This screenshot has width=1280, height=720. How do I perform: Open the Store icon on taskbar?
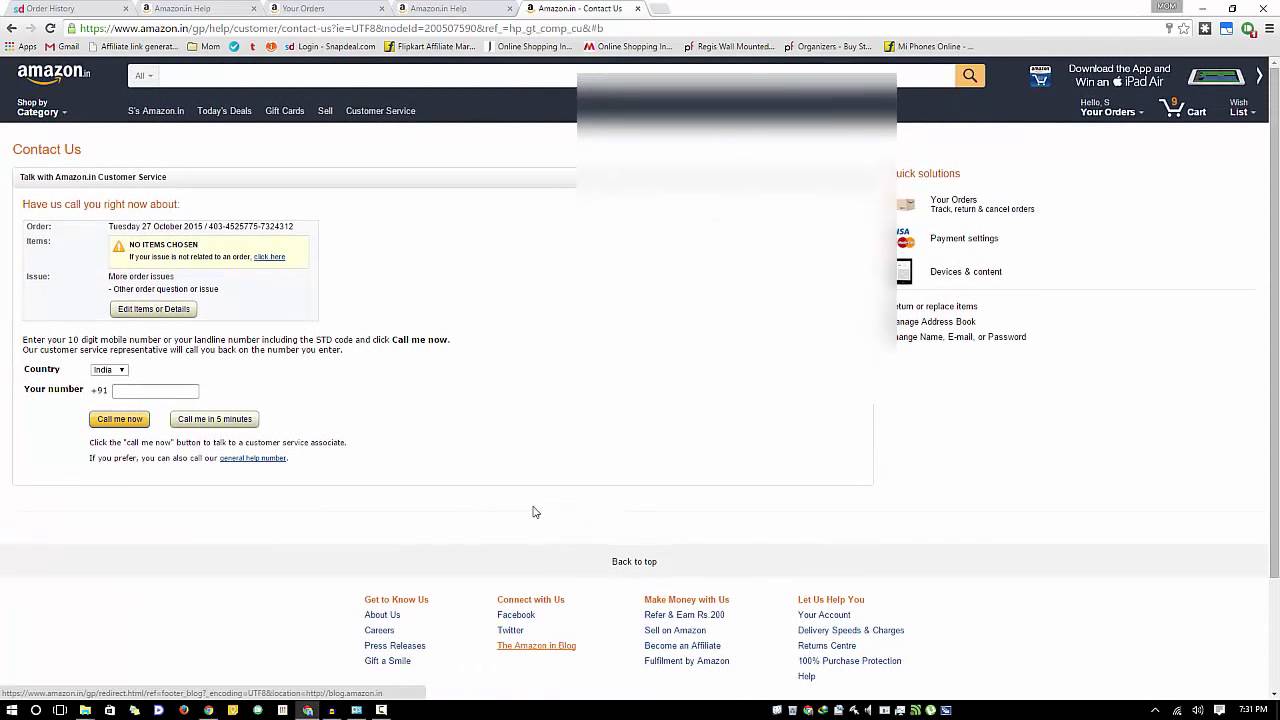tap(110, 710)
